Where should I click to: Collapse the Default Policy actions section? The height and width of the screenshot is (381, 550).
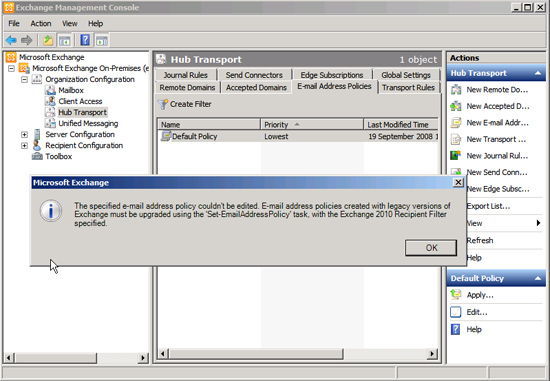pos(538,278)
